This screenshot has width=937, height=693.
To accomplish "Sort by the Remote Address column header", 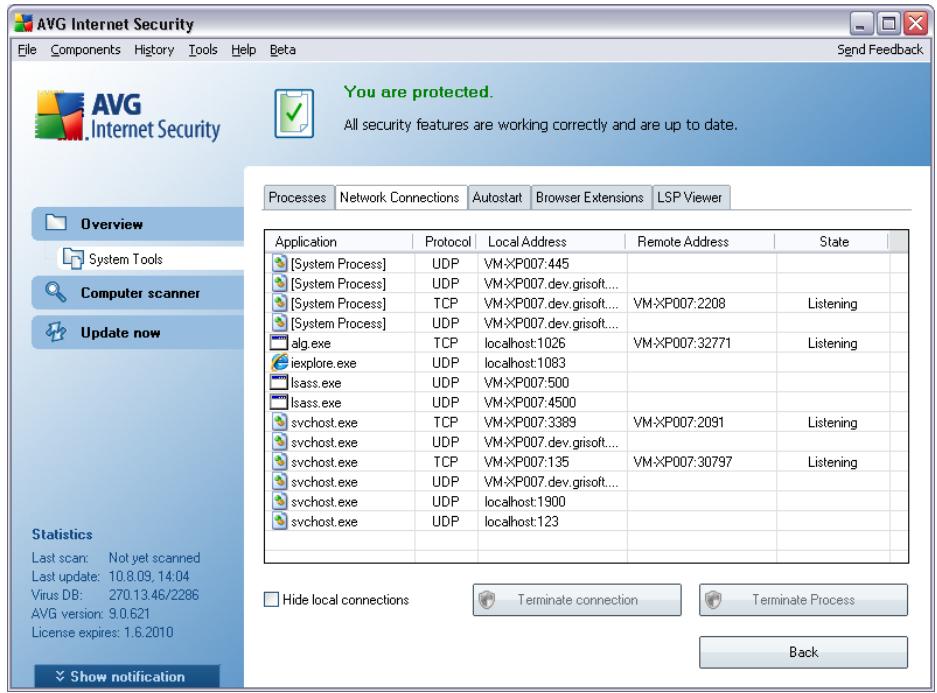I will [x=700, y=241].
